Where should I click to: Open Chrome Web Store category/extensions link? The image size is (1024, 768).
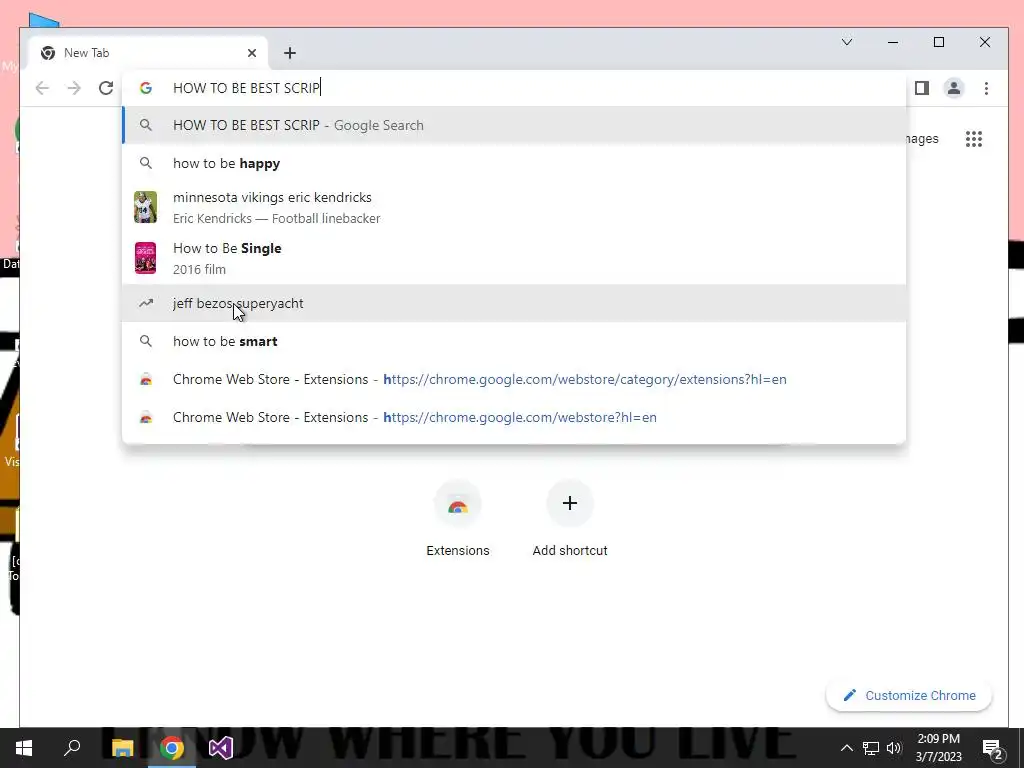click(514, 379)
